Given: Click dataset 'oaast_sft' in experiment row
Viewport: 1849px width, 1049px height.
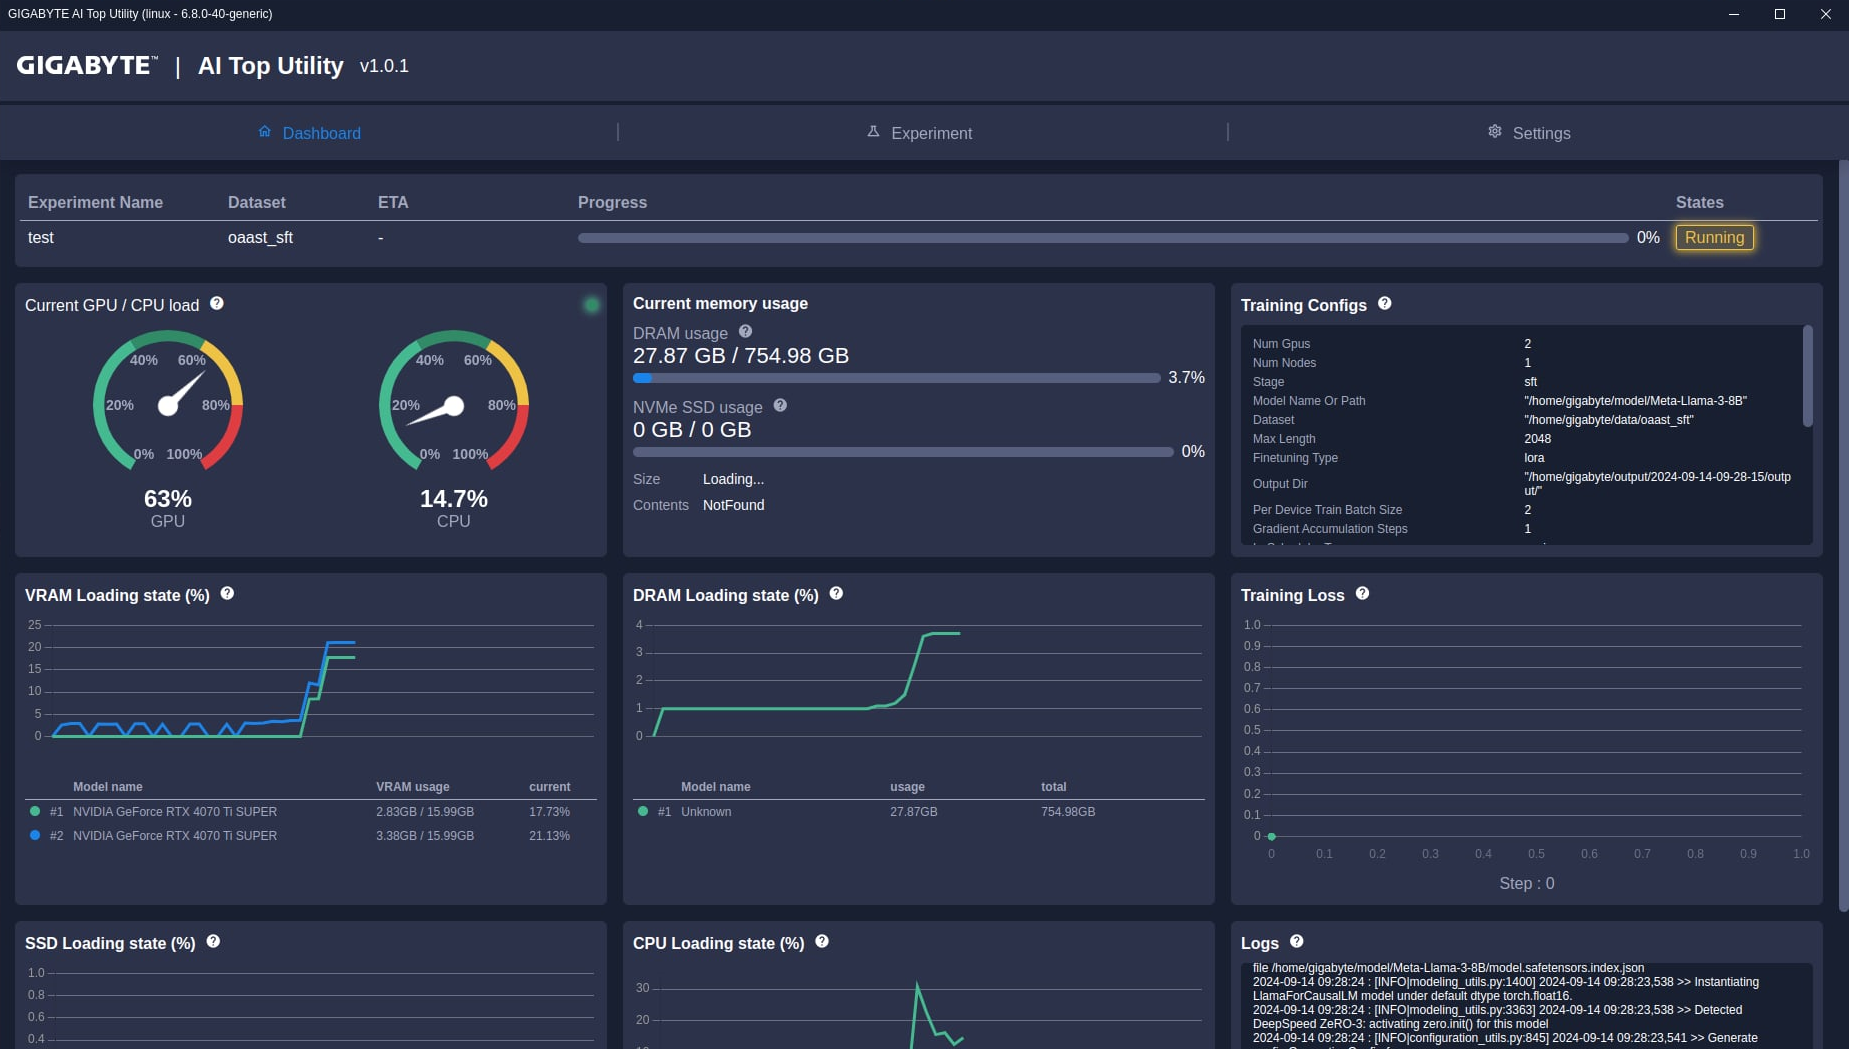Looking at the screenshot, I should point(260,238).
